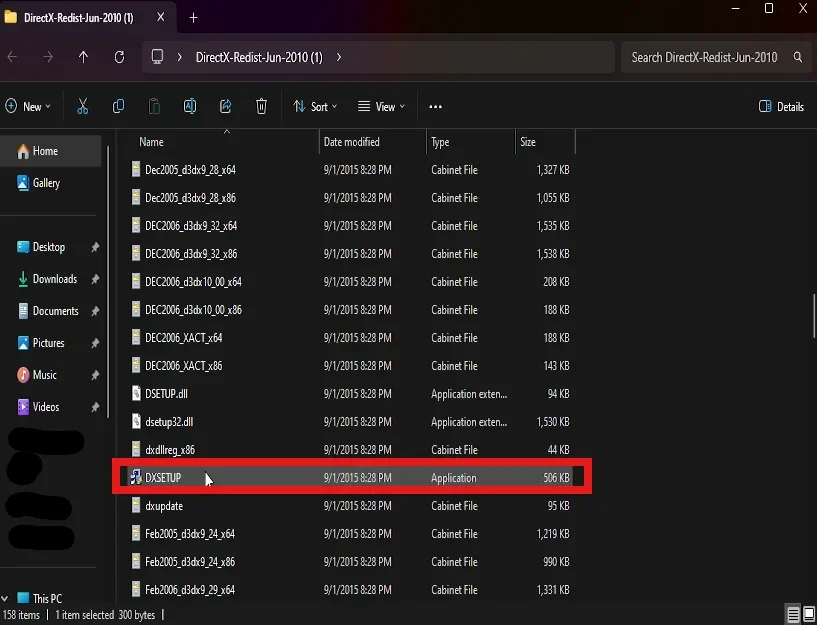The height and width of the screenshot is (625, 817).
Task: Click the Delete trash can icon
Action: click(261, 107)
